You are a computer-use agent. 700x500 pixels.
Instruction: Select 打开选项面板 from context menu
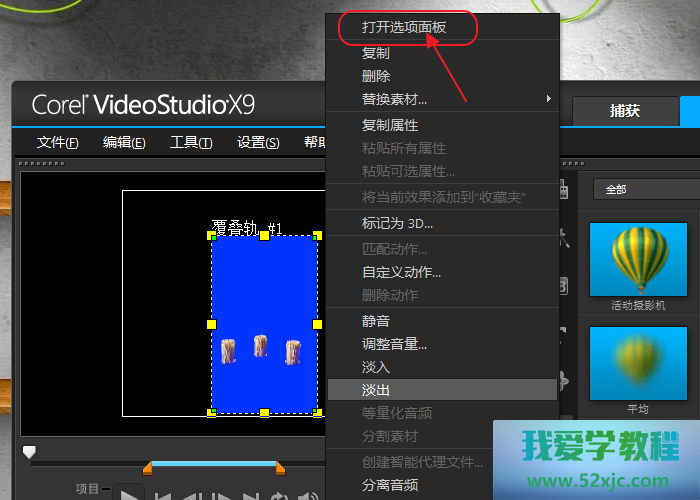point(404,28)
